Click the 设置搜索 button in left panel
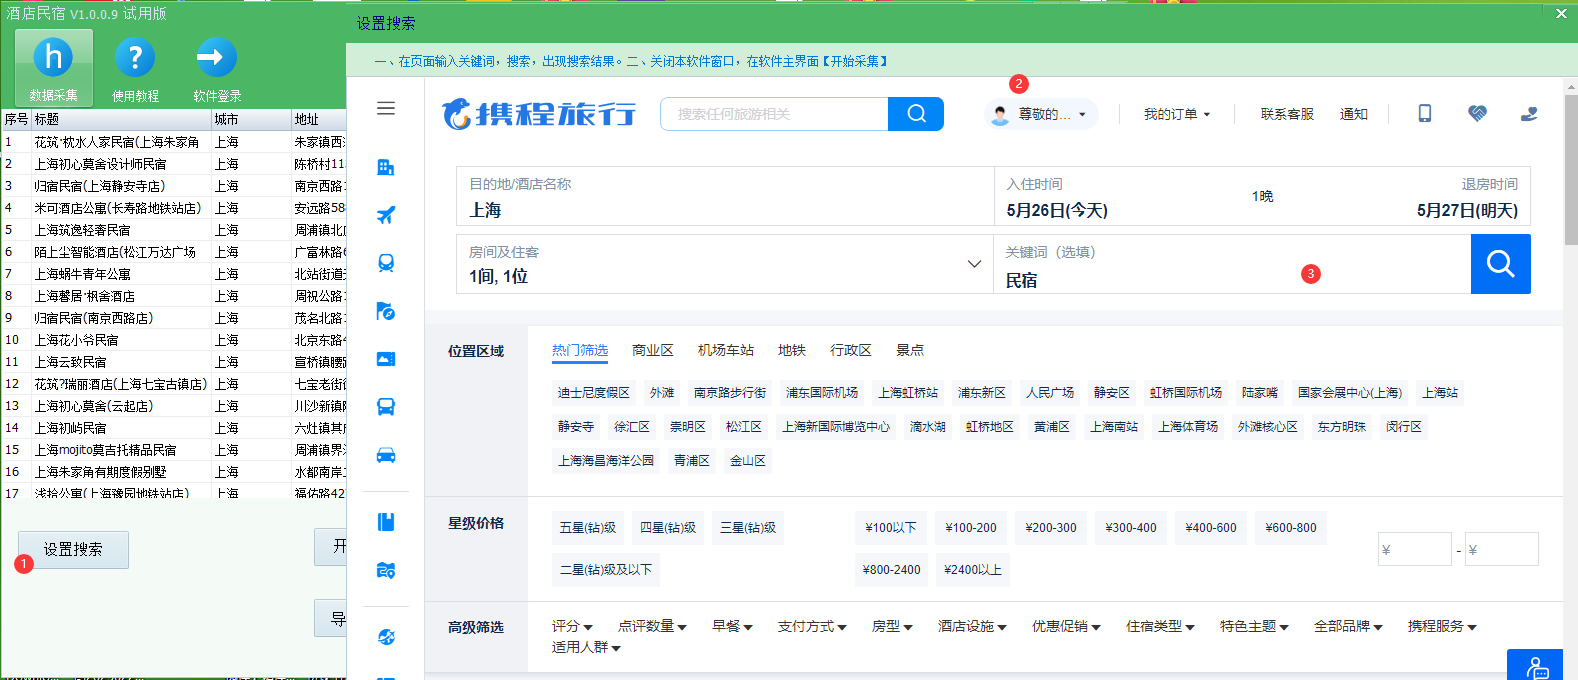 [73, 549]
